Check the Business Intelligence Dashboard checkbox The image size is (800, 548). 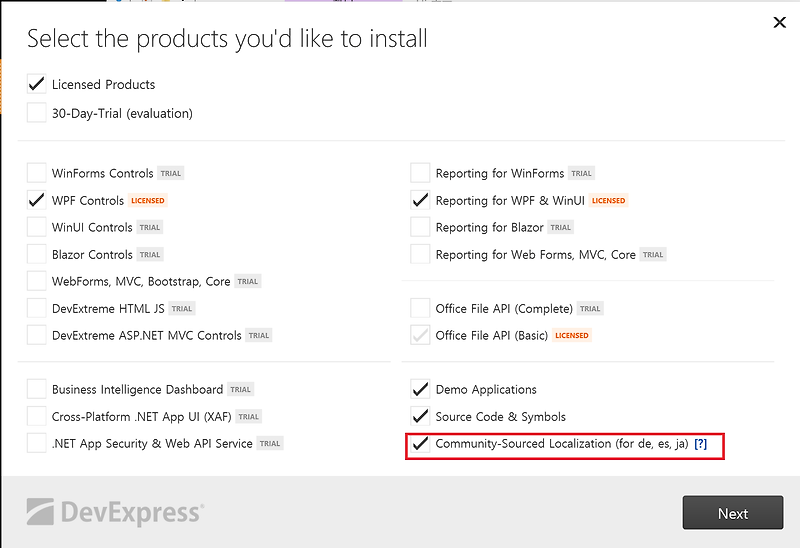(37, 389)
